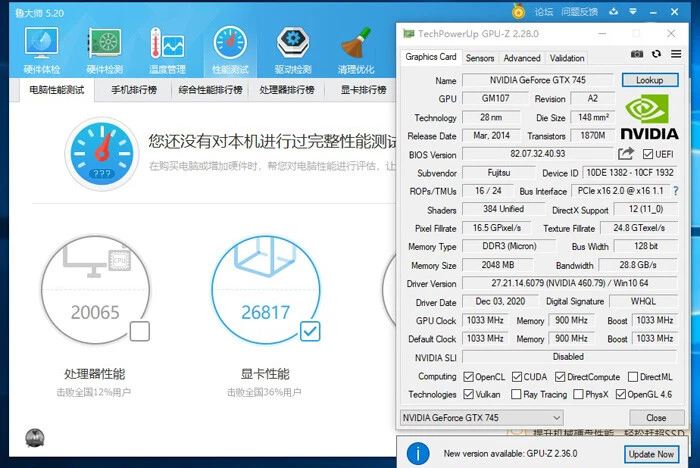Switch to the Advanced tab
700x468 pixels.
point(522,58)
